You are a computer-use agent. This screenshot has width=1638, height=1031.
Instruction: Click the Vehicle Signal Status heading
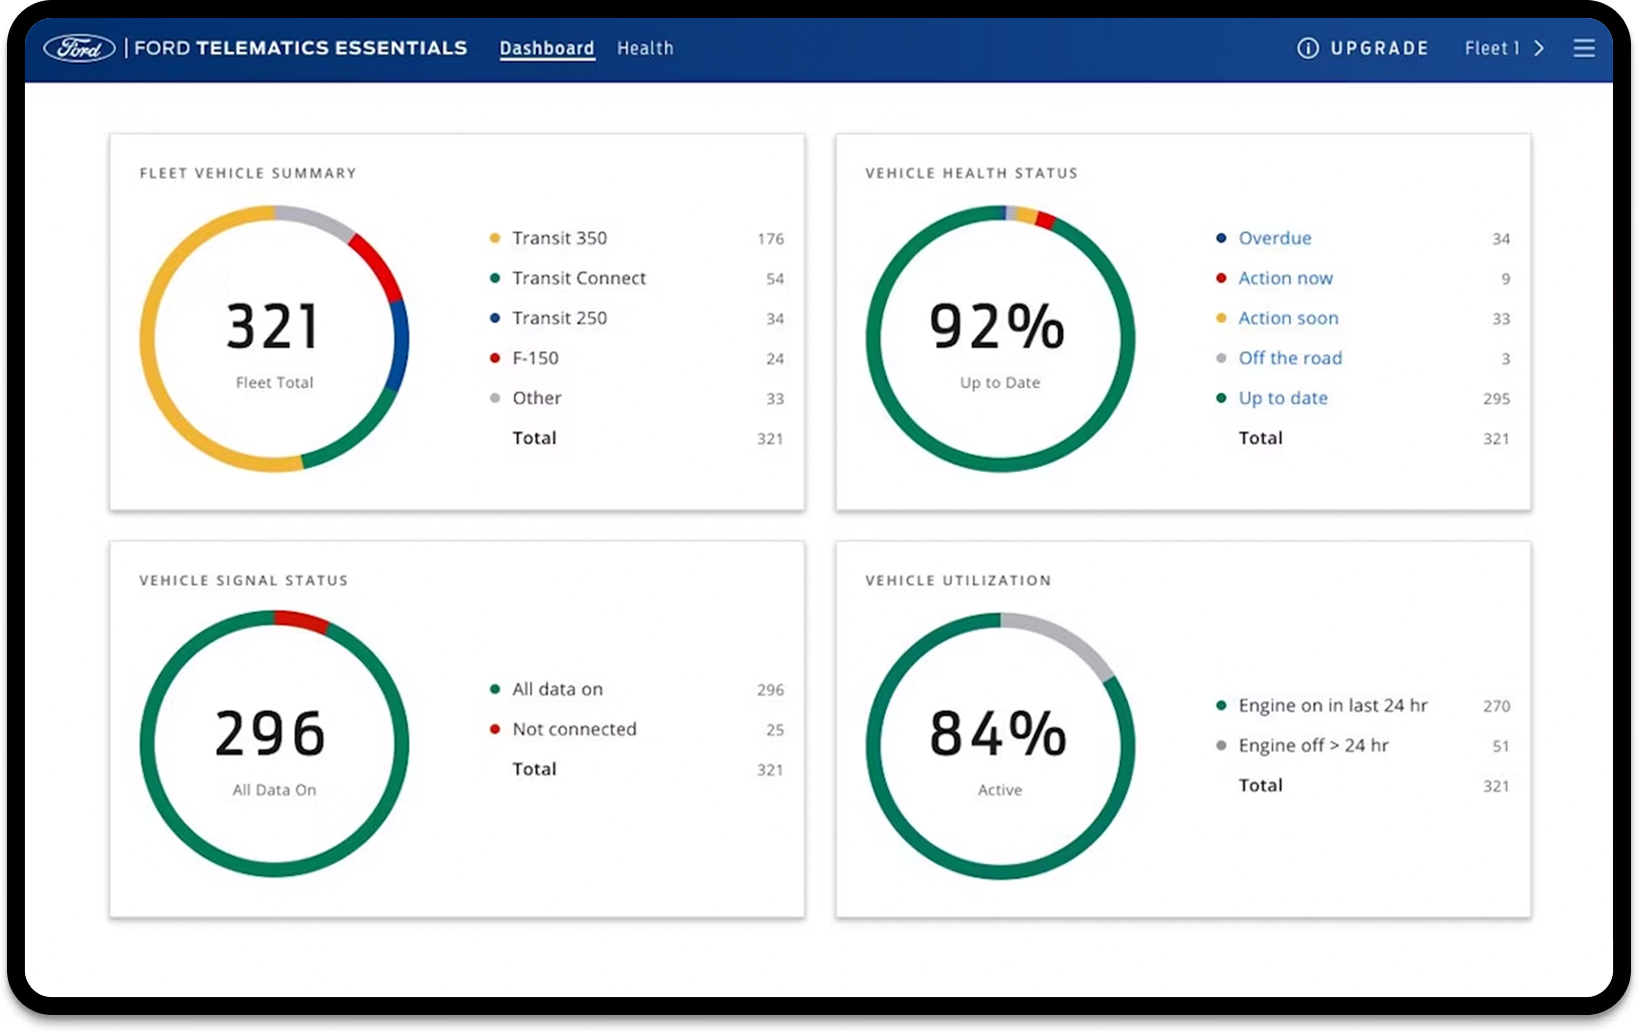(244, 580)
